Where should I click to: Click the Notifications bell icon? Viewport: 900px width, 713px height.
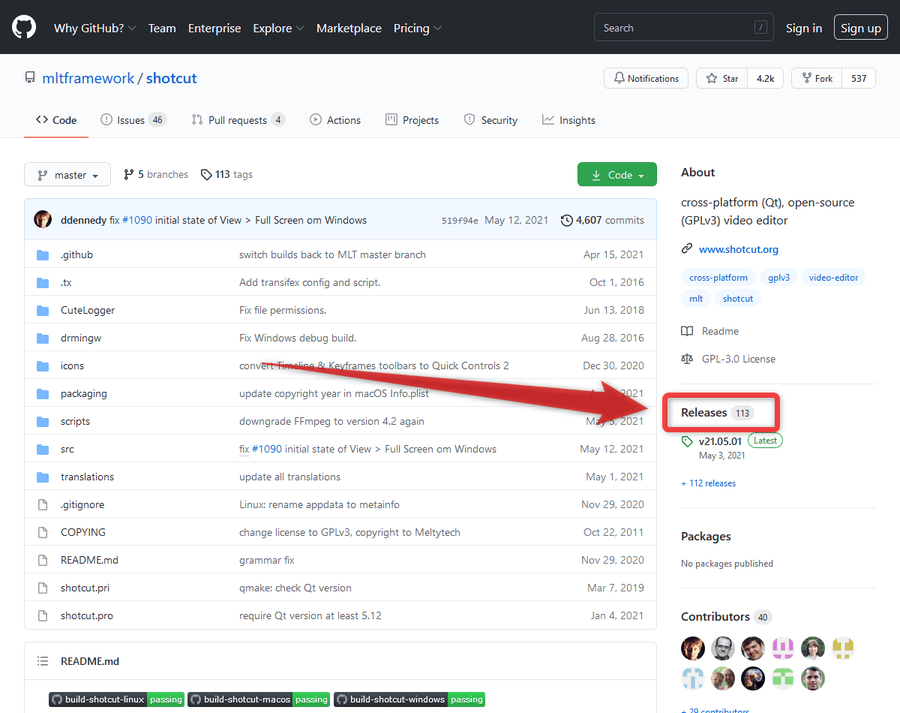[619, 78]
